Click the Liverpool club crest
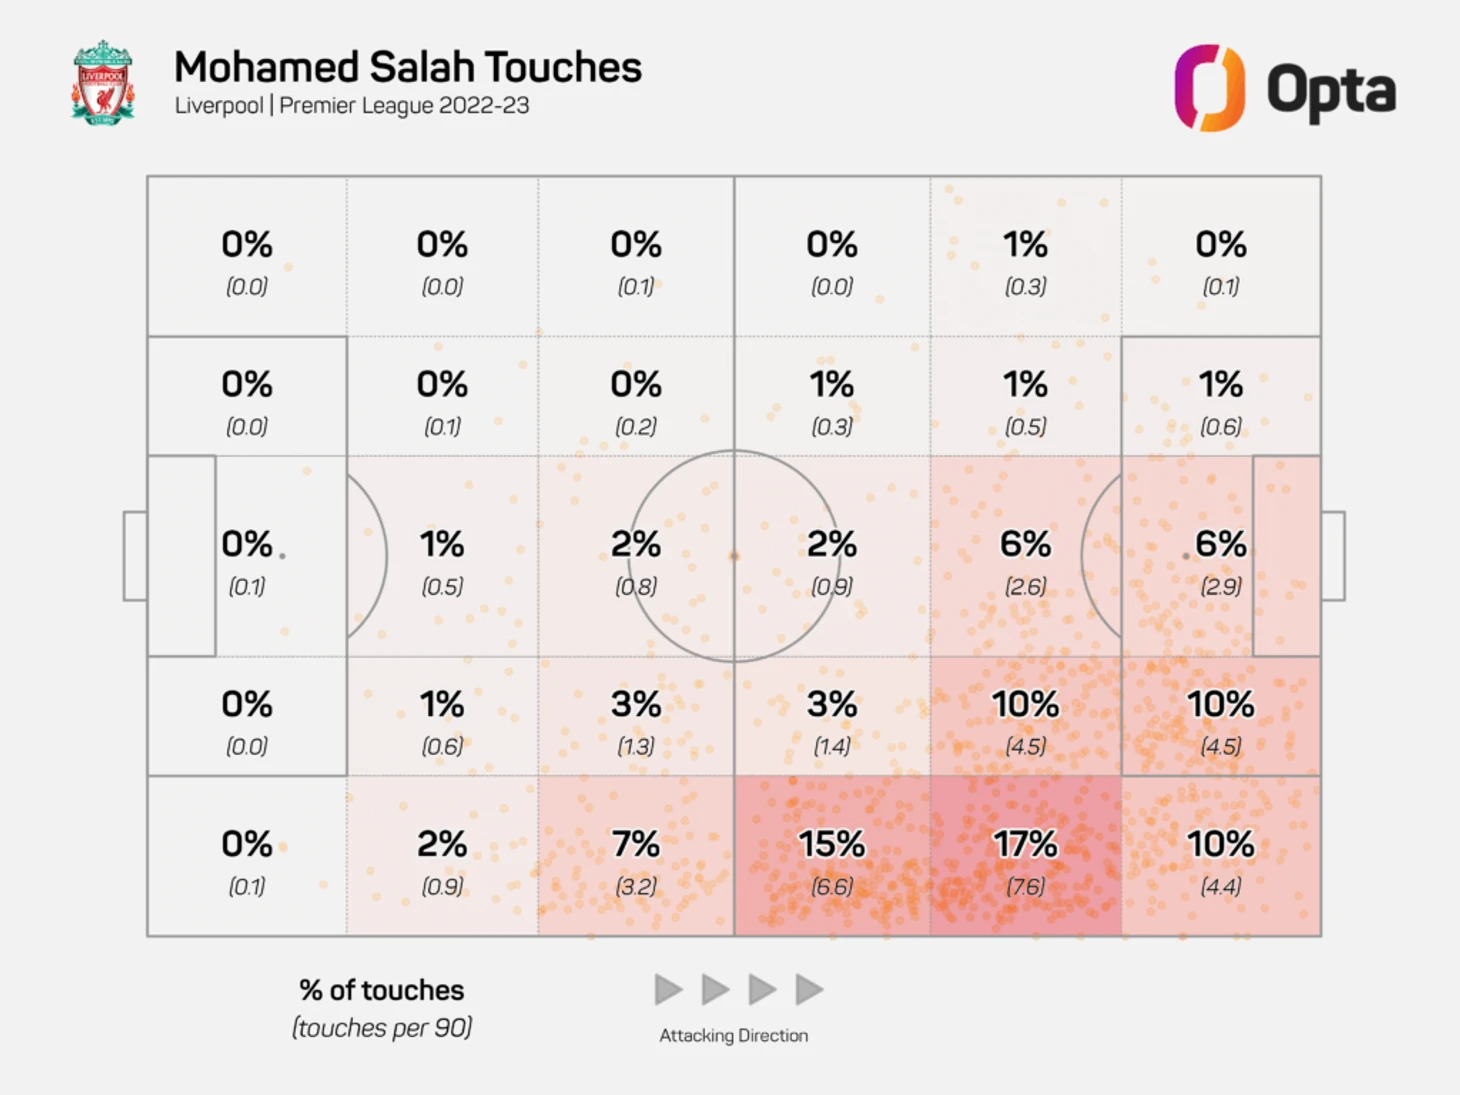1460x1095 pixels. tap(103, 83)
